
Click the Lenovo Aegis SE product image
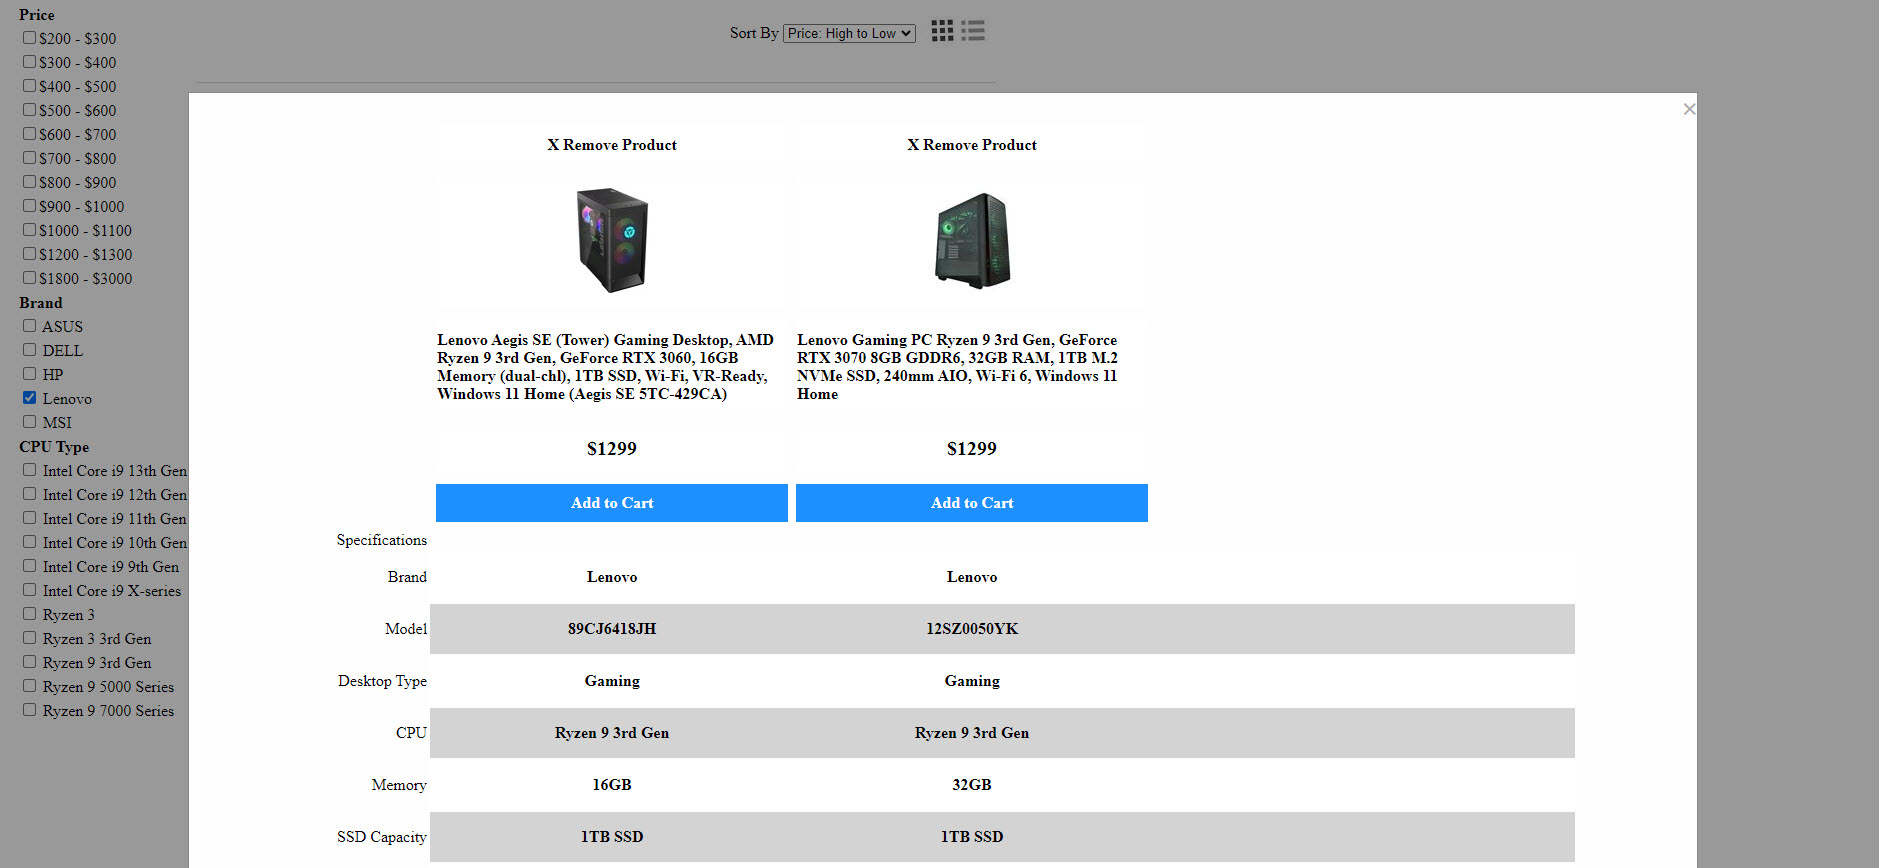coord(611,240)
